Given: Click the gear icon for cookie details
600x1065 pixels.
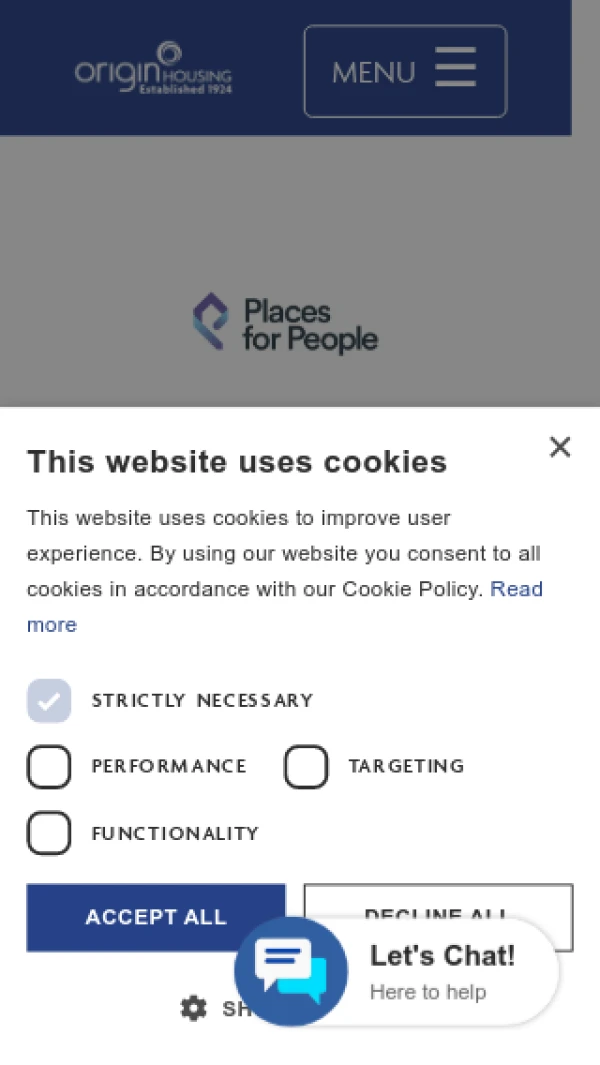Looking at the screenshot, I should 193,1008.
